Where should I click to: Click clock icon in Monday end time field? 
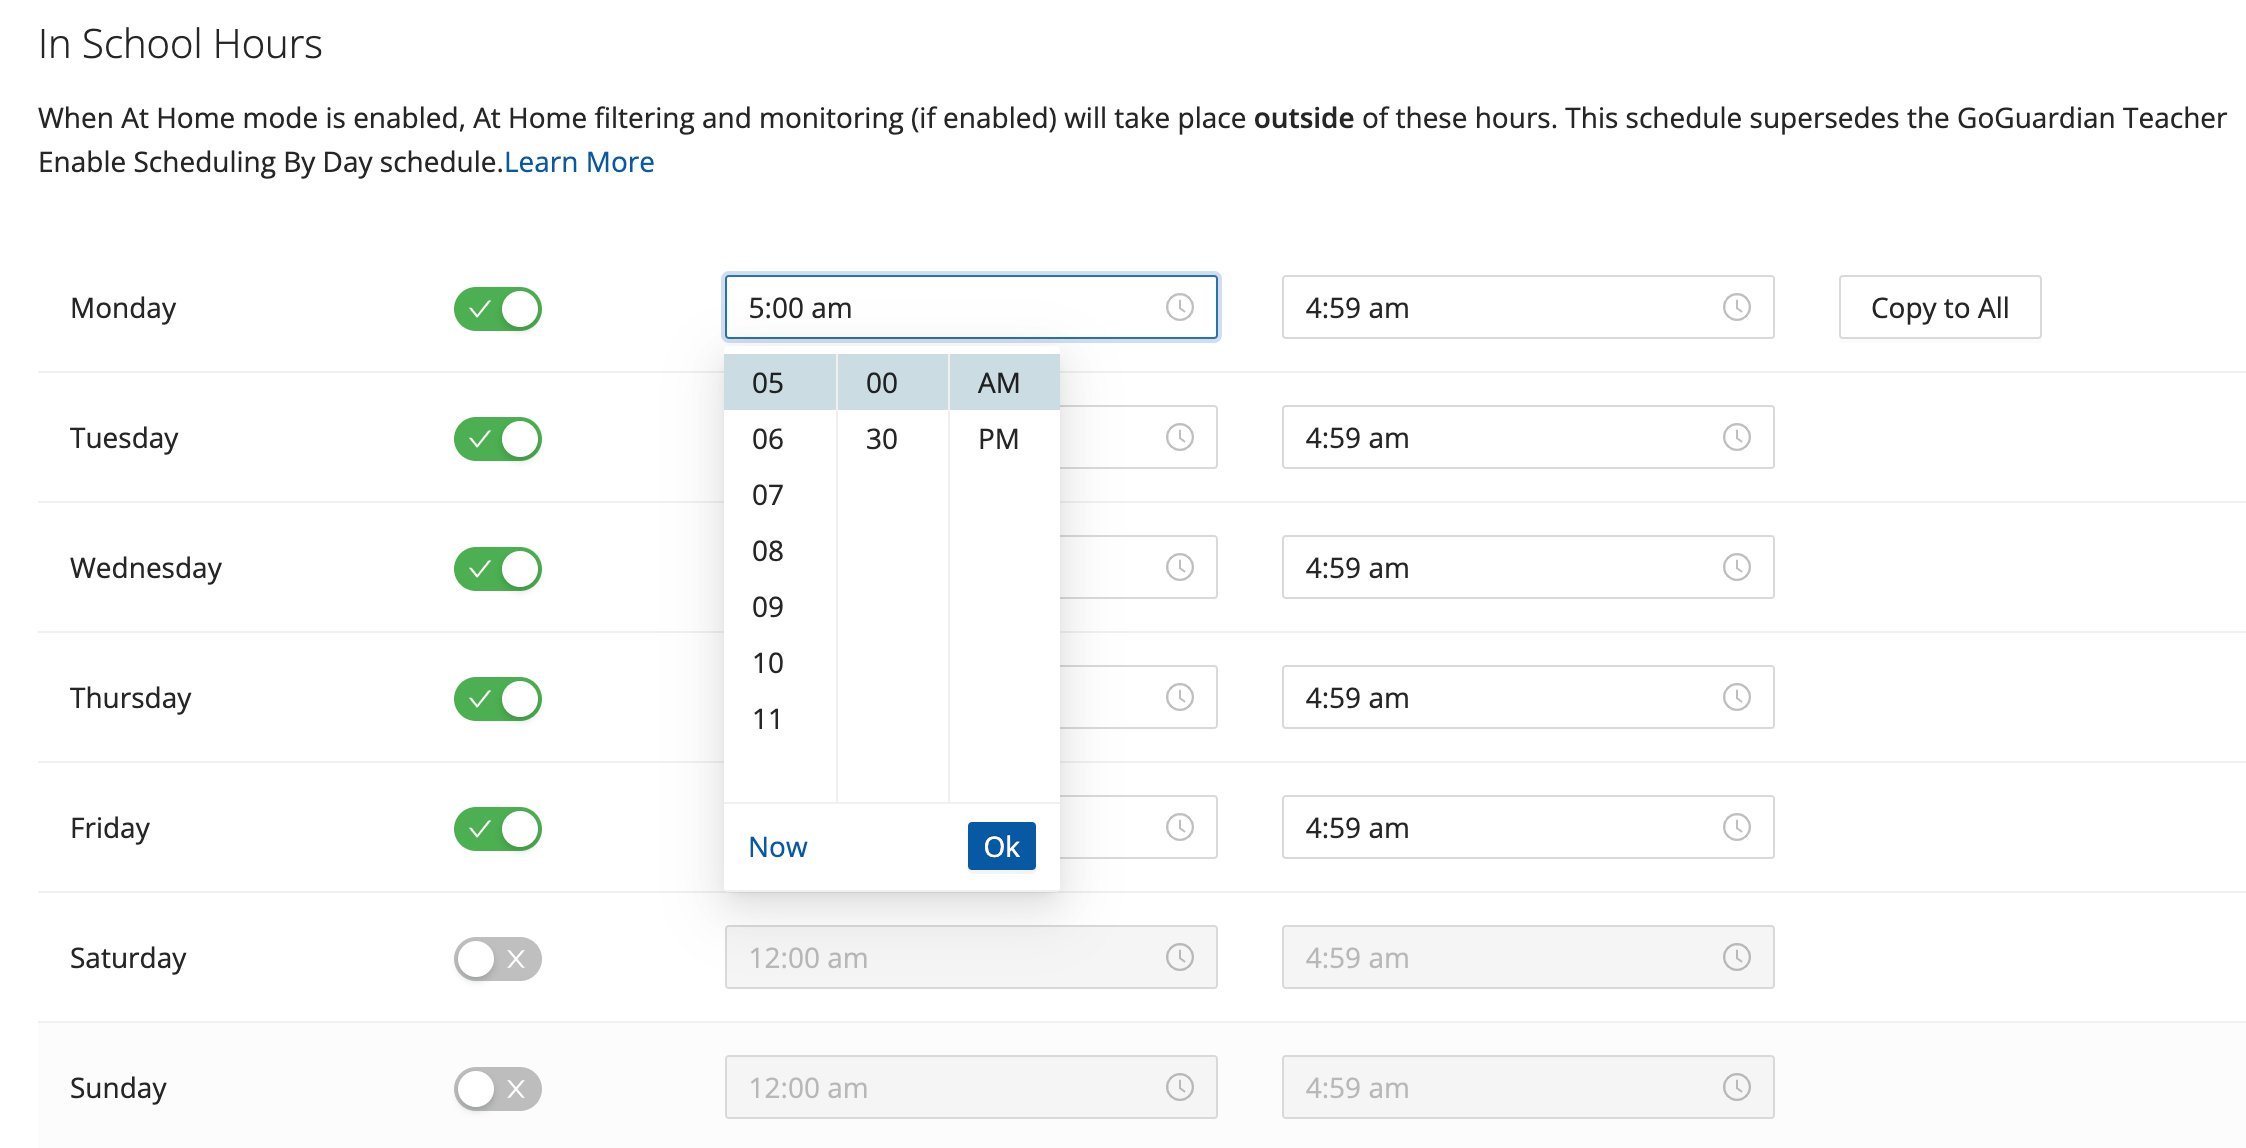(x=1737, y=307)
